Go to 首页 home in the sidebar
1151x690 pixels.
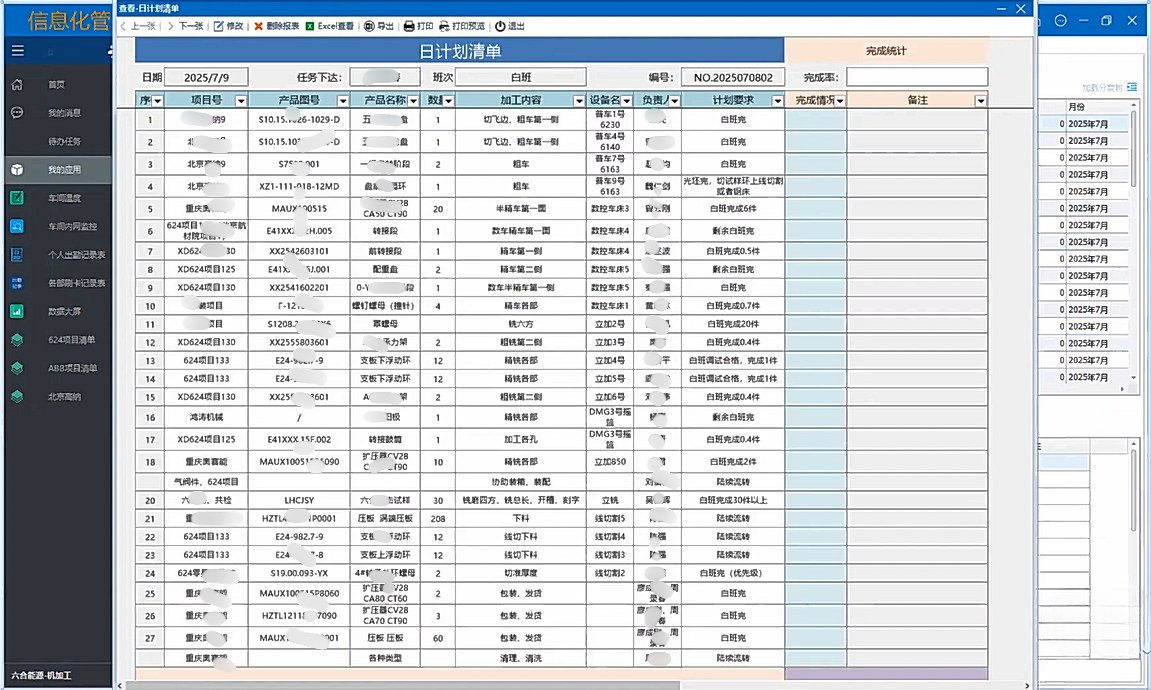(x=56, y=85)
